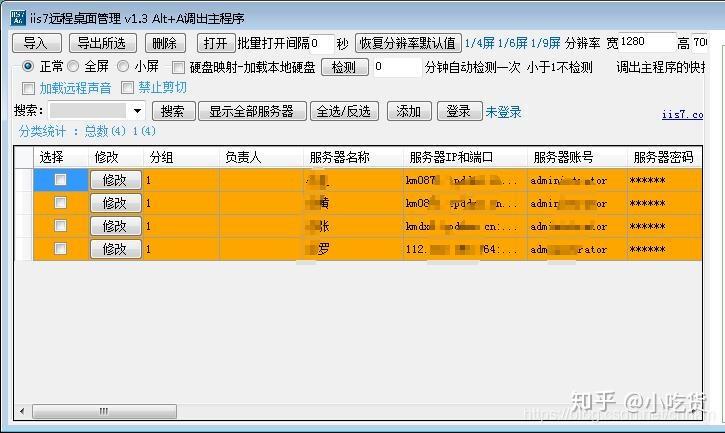Click the 1/9屏 screen size link

(x=546, y=43)
